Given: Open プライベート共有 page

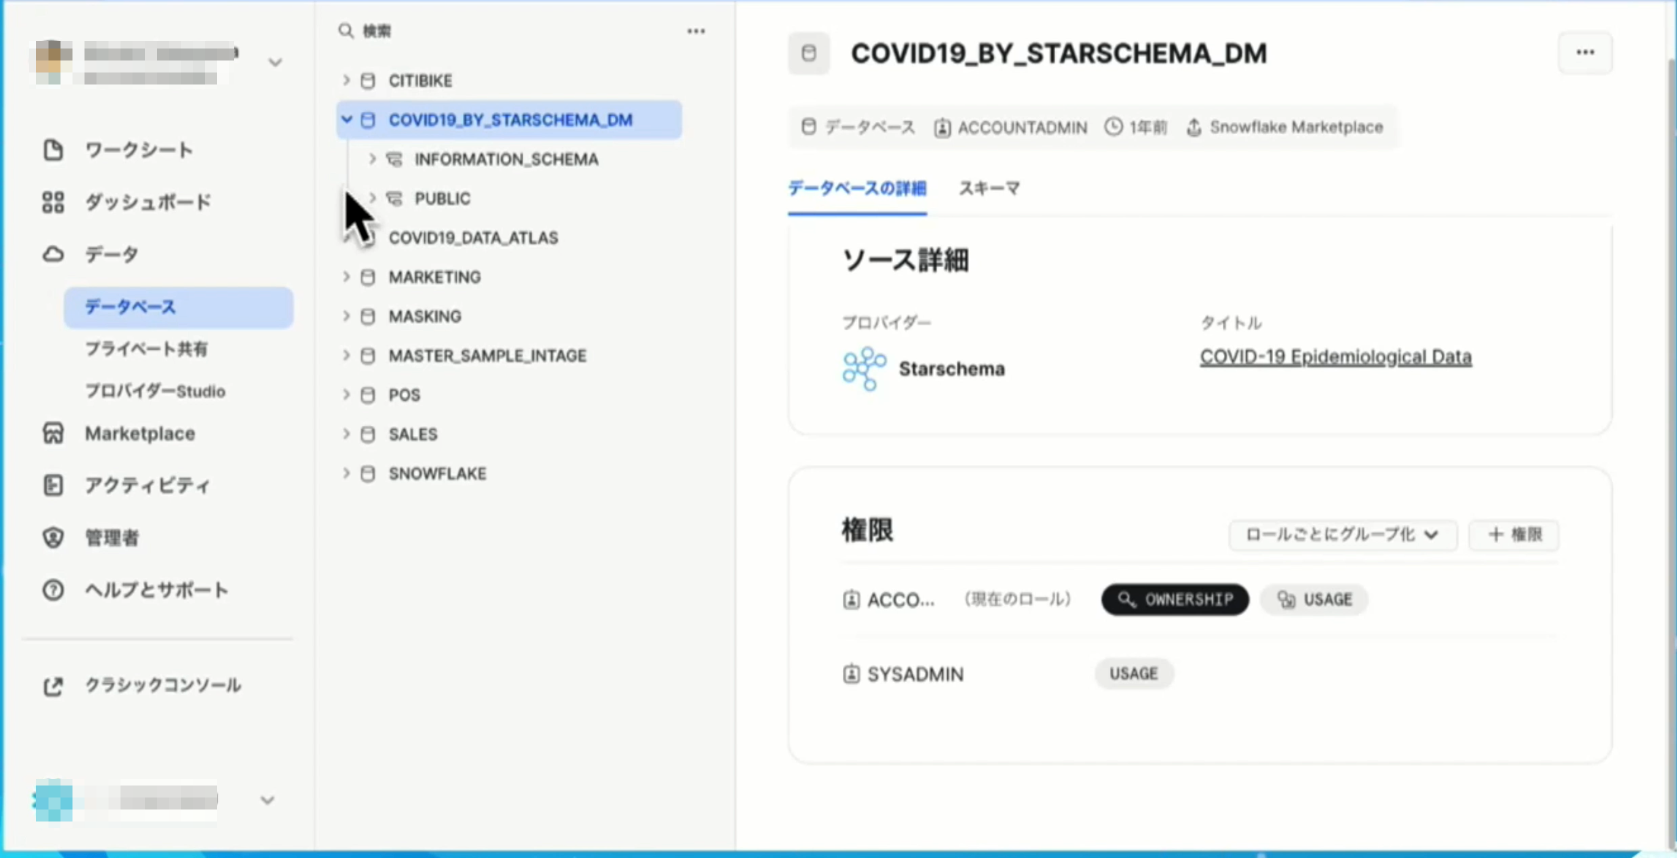Looking at the screenshot, I should point(146,349).
